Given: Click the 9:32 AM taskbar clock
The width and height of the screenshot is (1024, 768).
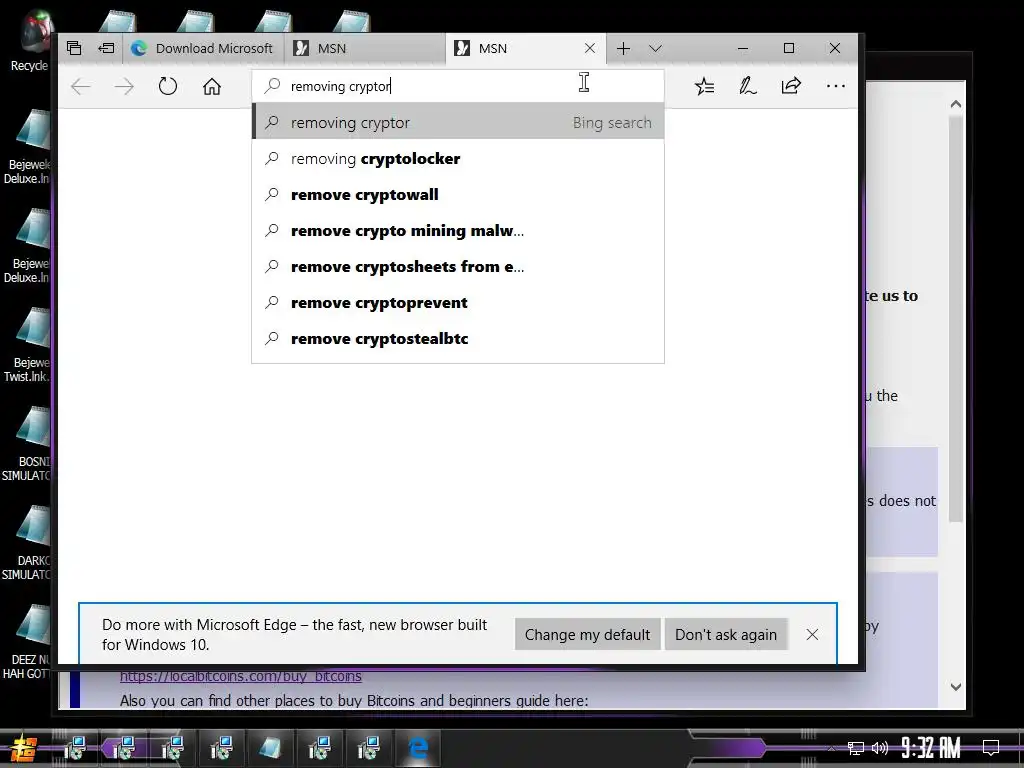Looking at the screenshot, I should [x=931, y=747].
